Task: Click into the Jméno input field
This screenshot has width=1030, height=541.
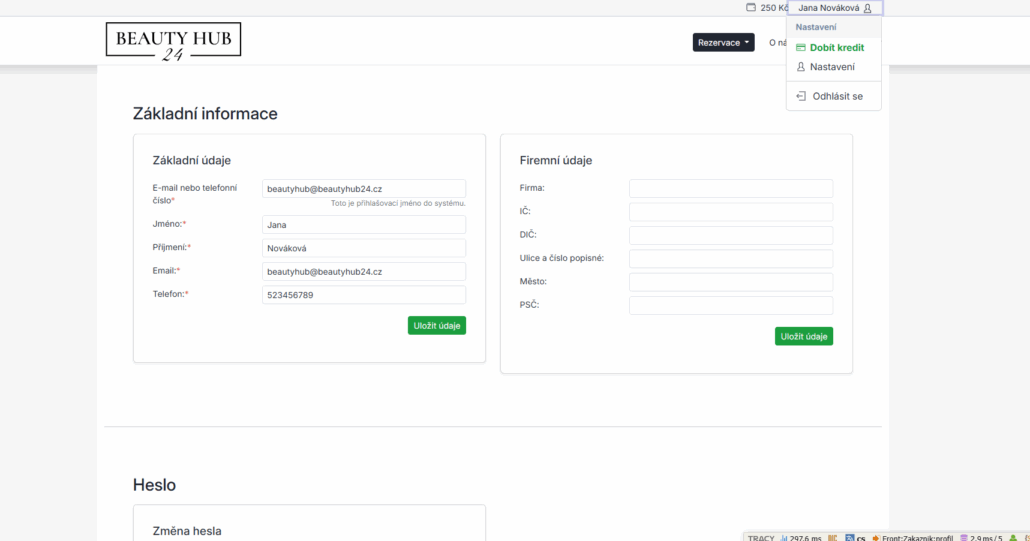Action: (x=363, y=225)
